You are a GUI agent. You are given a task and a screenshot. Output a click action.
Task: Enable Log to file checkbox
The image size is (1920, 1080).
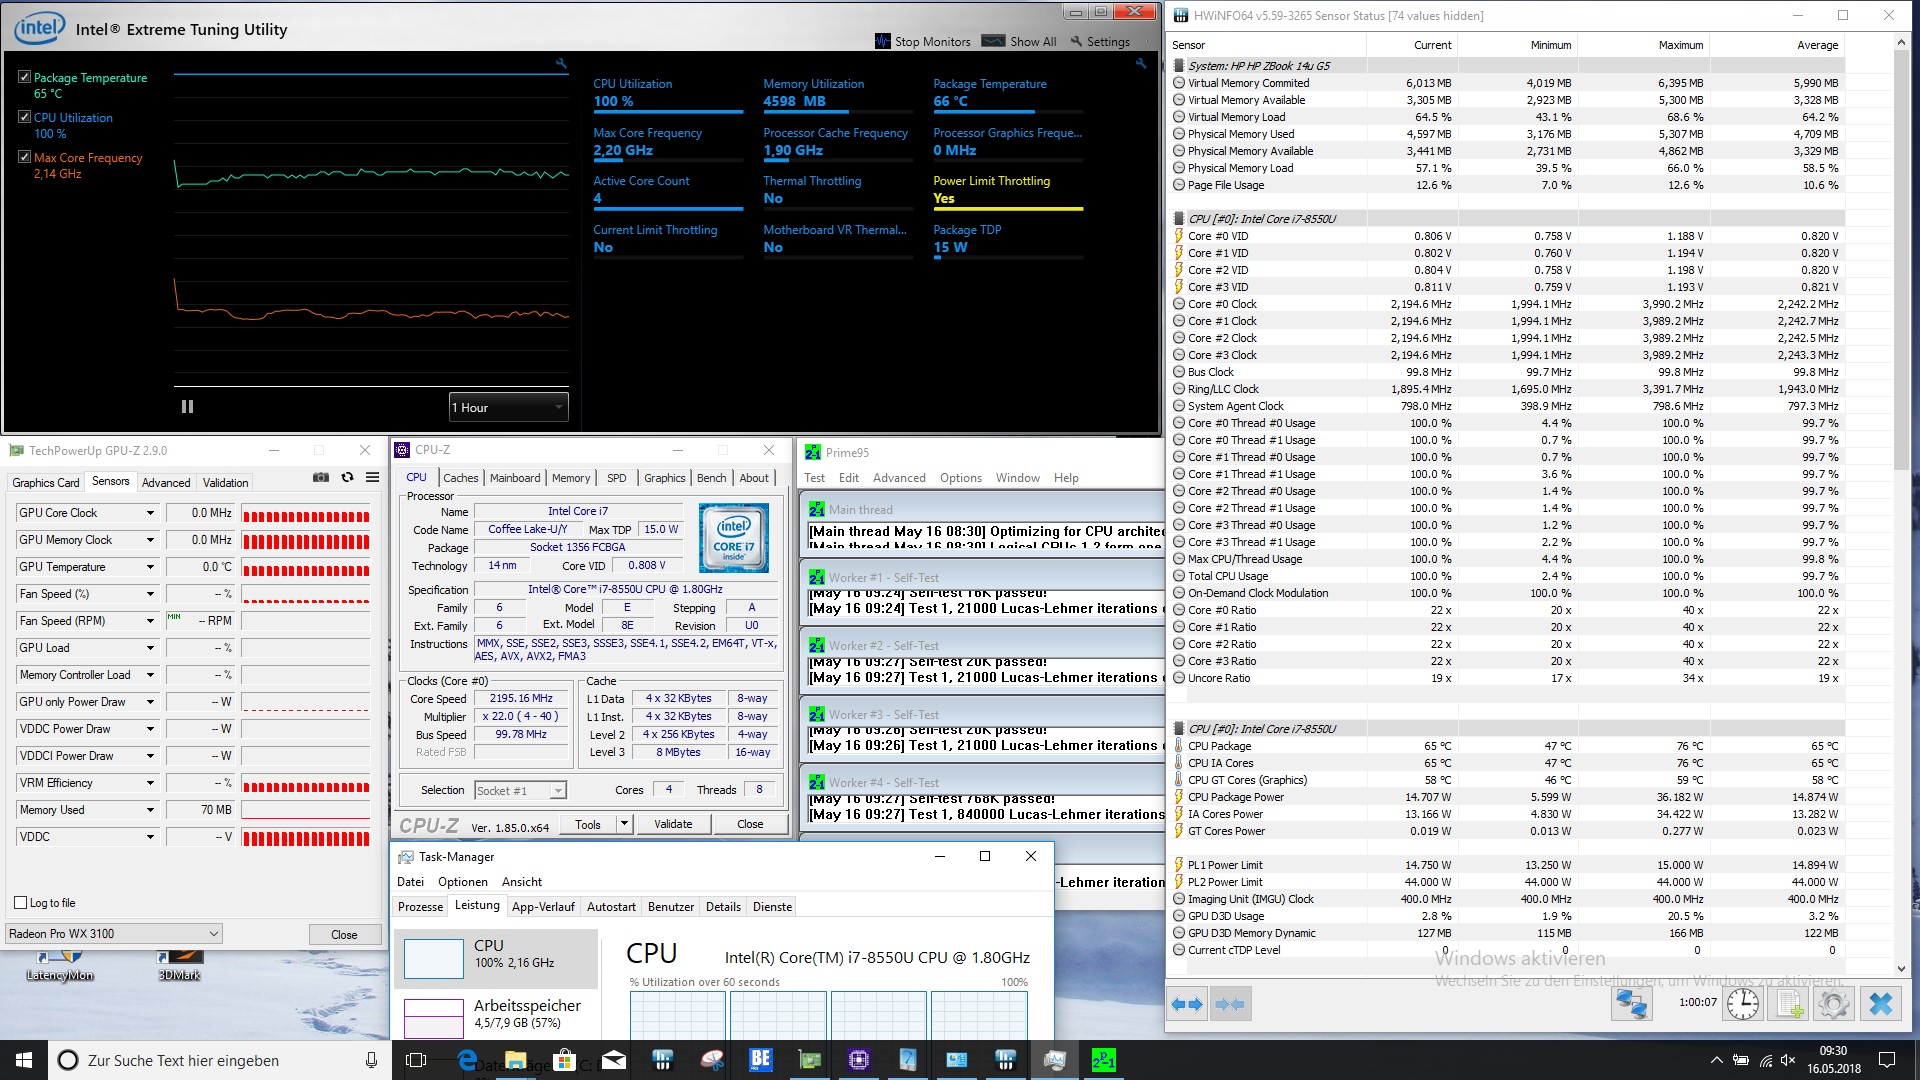[21, 902]
